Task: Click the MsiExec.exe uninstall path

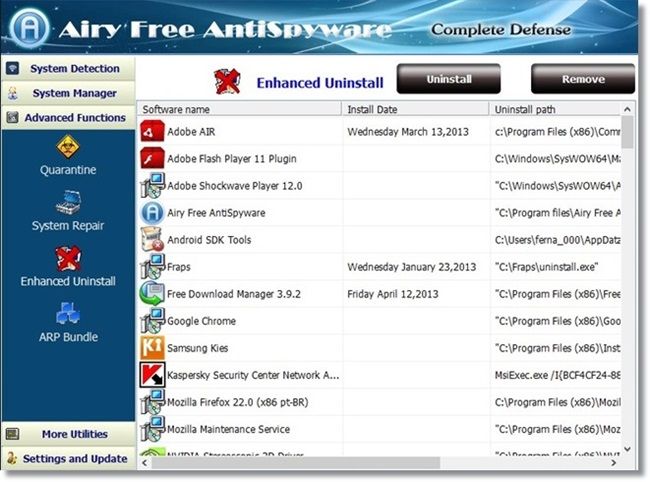Action: (558, 375)
